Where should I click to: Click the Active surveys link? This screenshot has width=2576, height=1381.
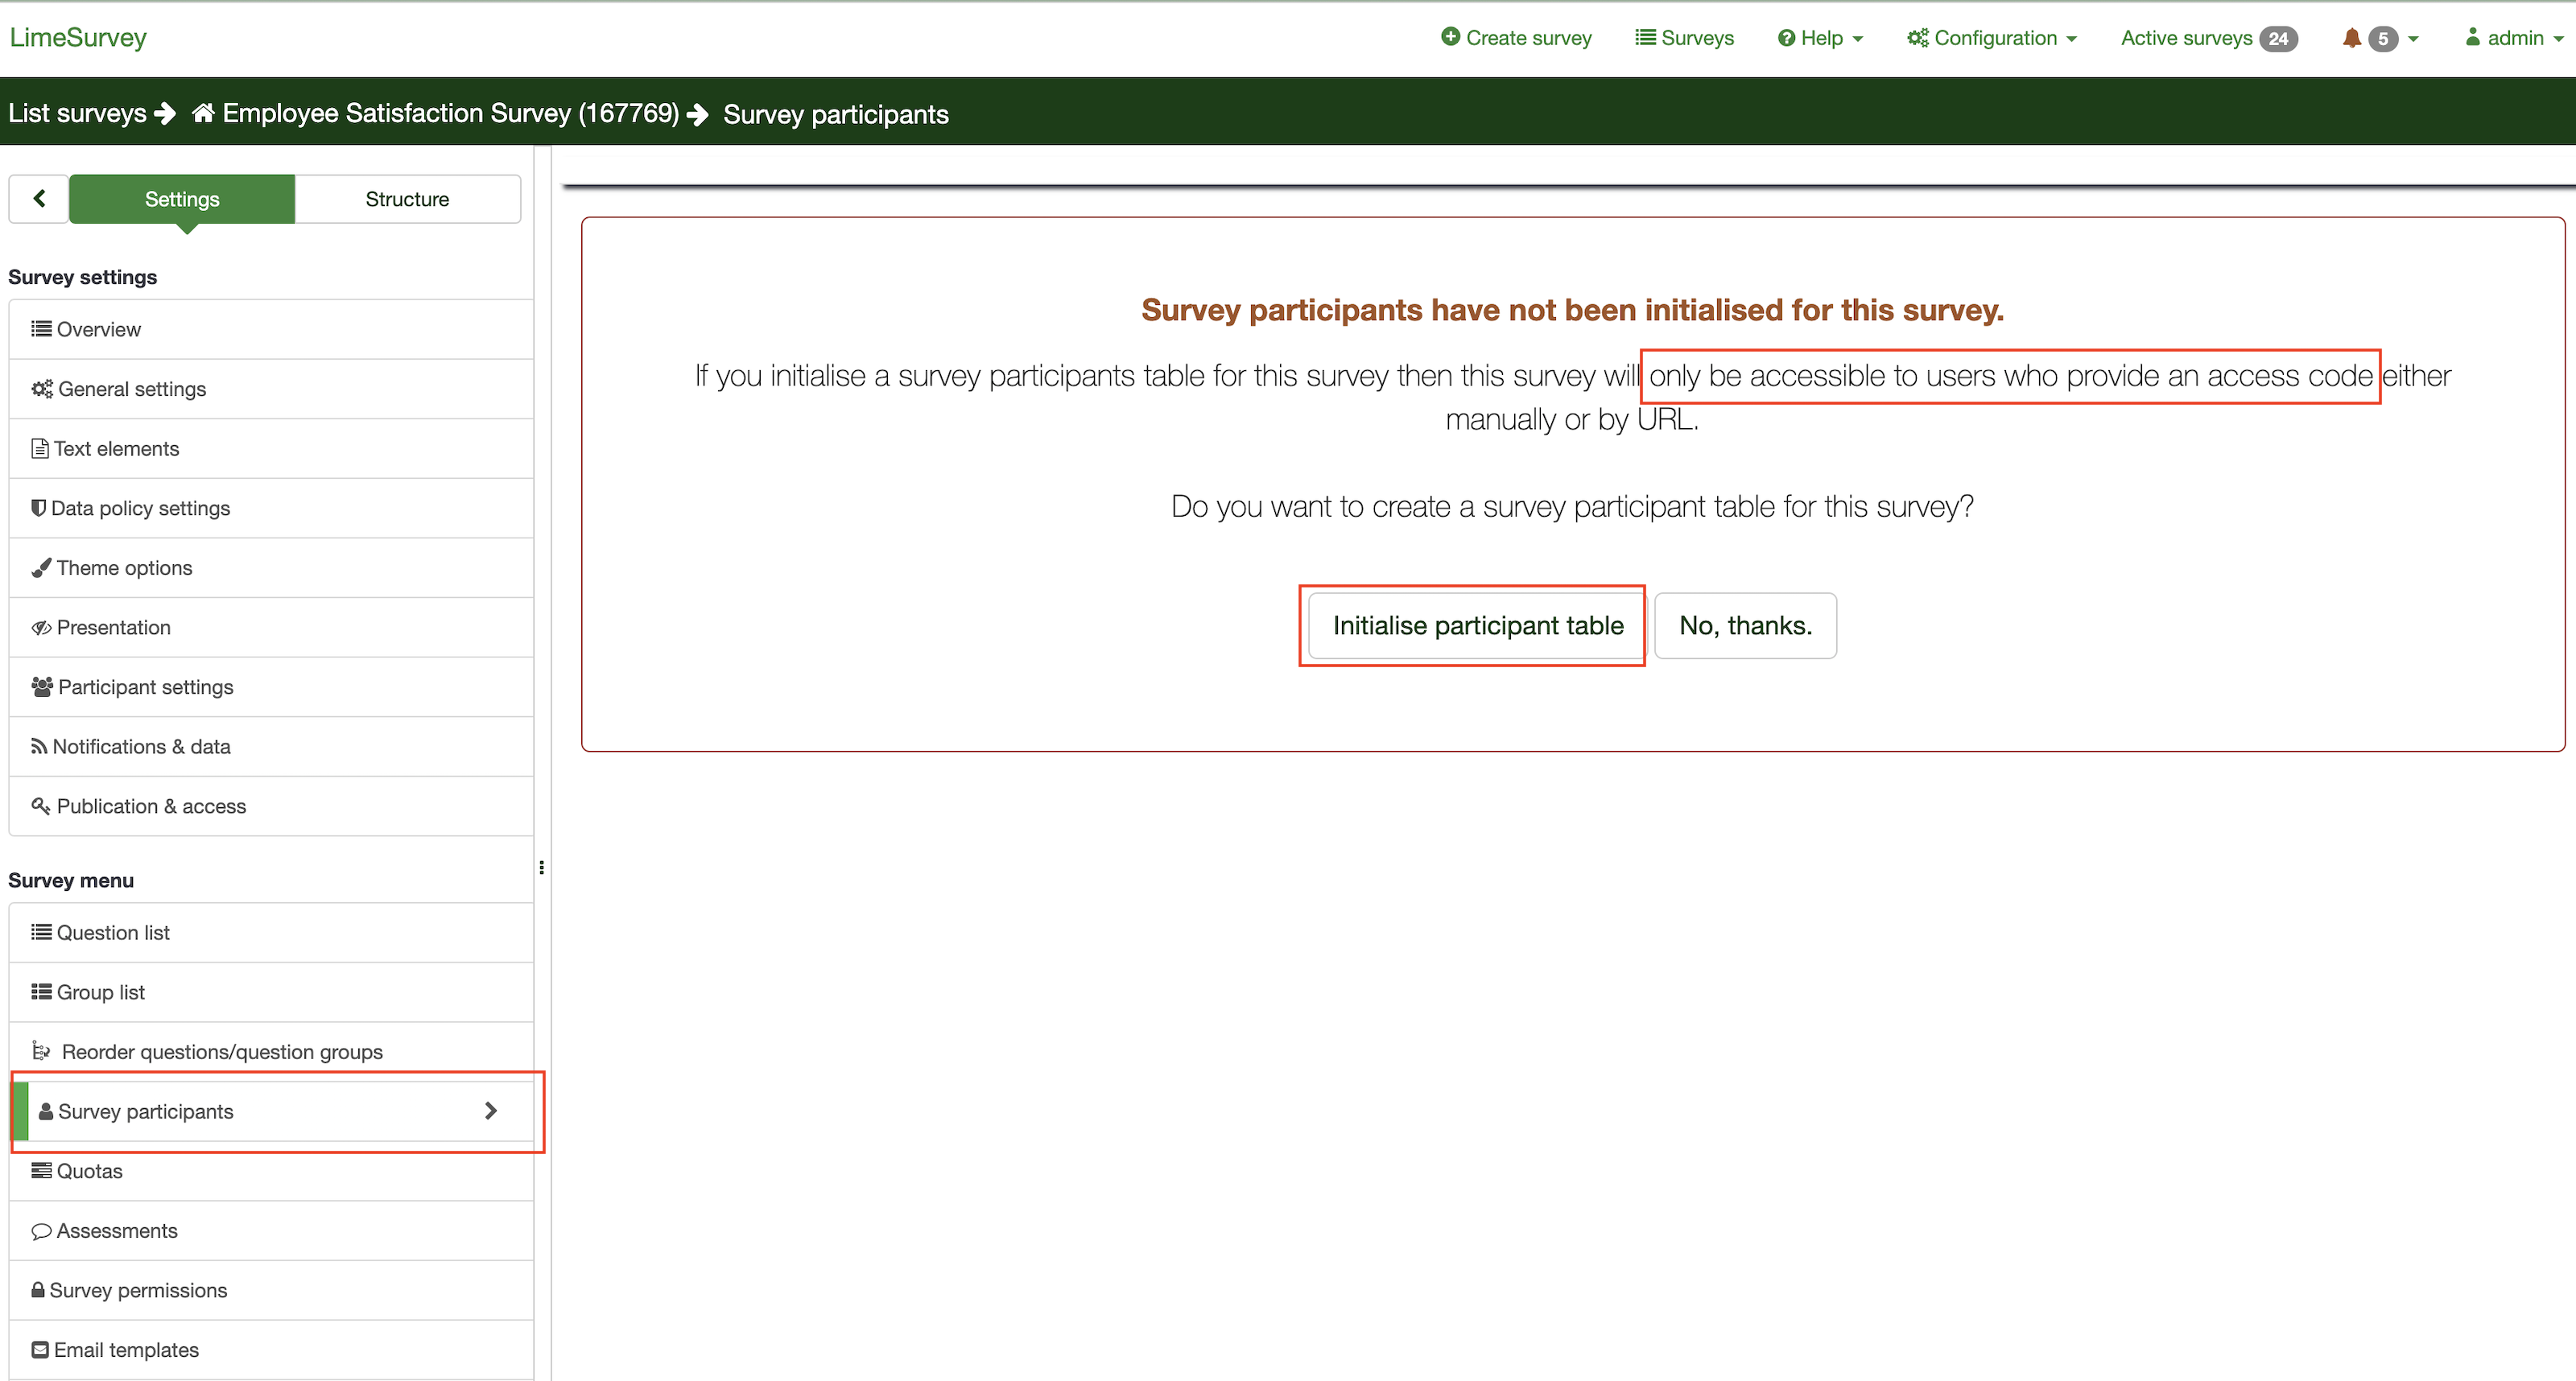click(2186, 38)
